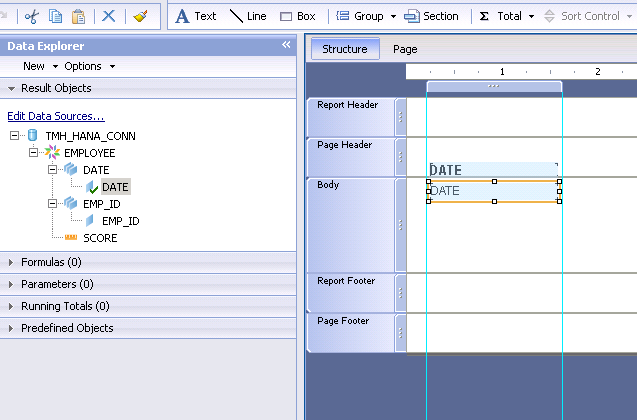The width and height of the screenshot is (637, 420).
Task: Select the Line drawing tool
Action: coord(248,16)
